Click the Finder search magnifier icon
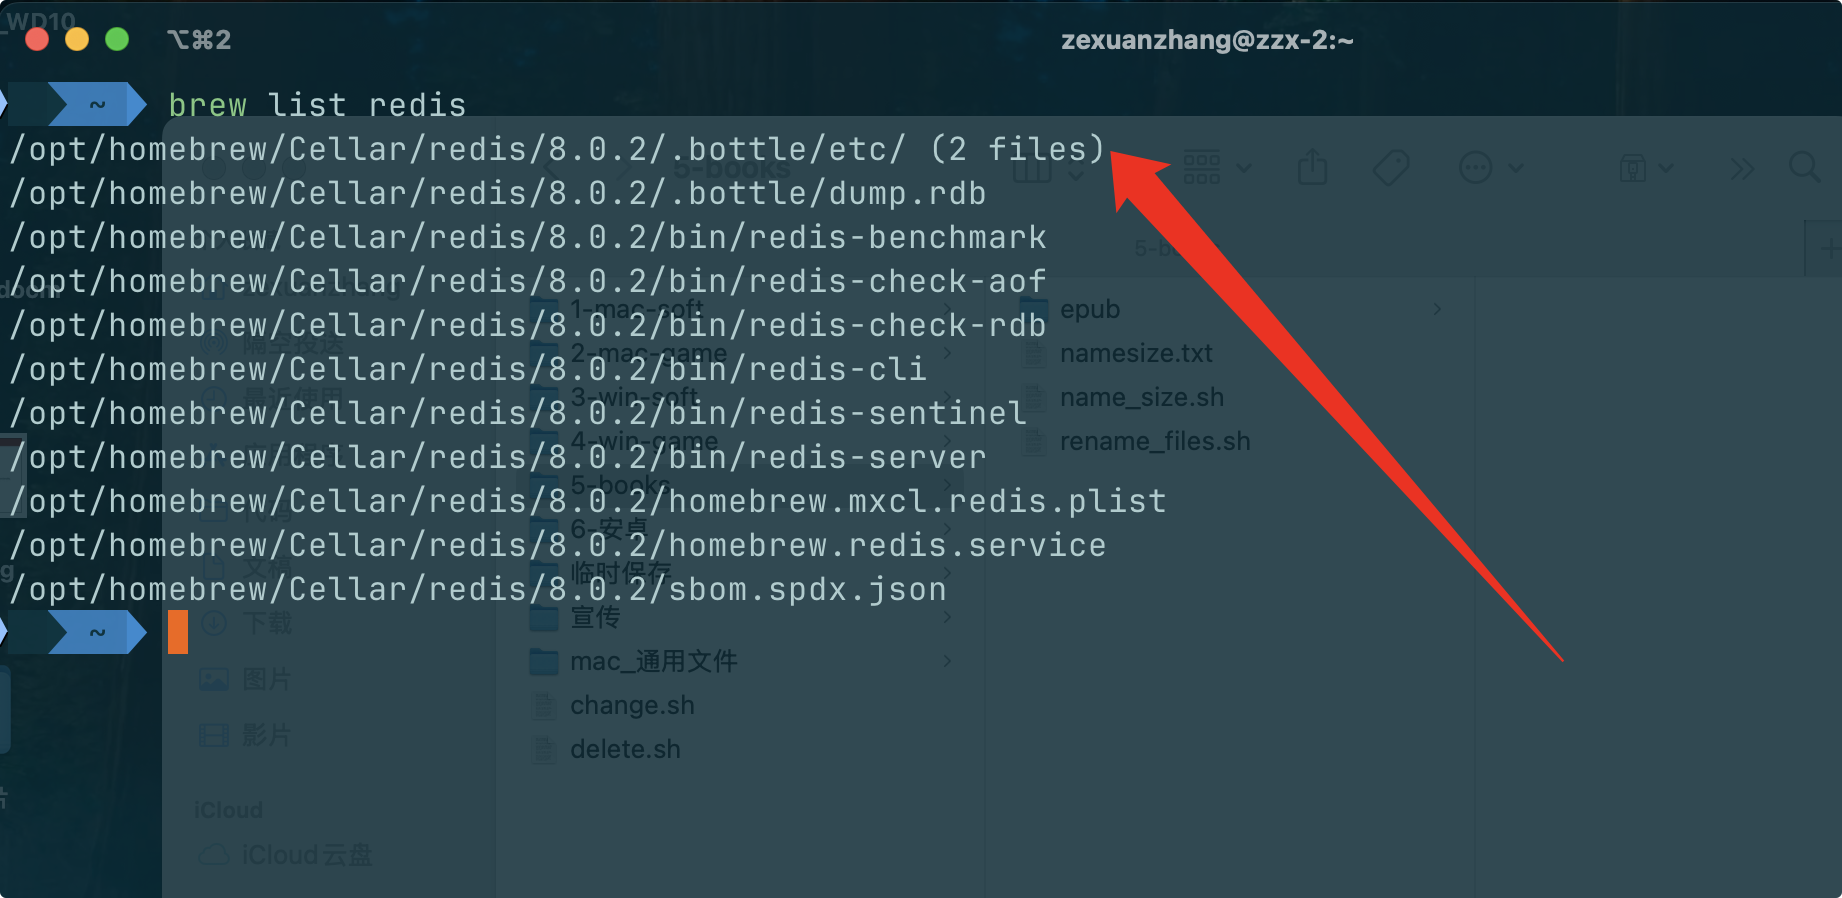 [x=1804, y=167]
